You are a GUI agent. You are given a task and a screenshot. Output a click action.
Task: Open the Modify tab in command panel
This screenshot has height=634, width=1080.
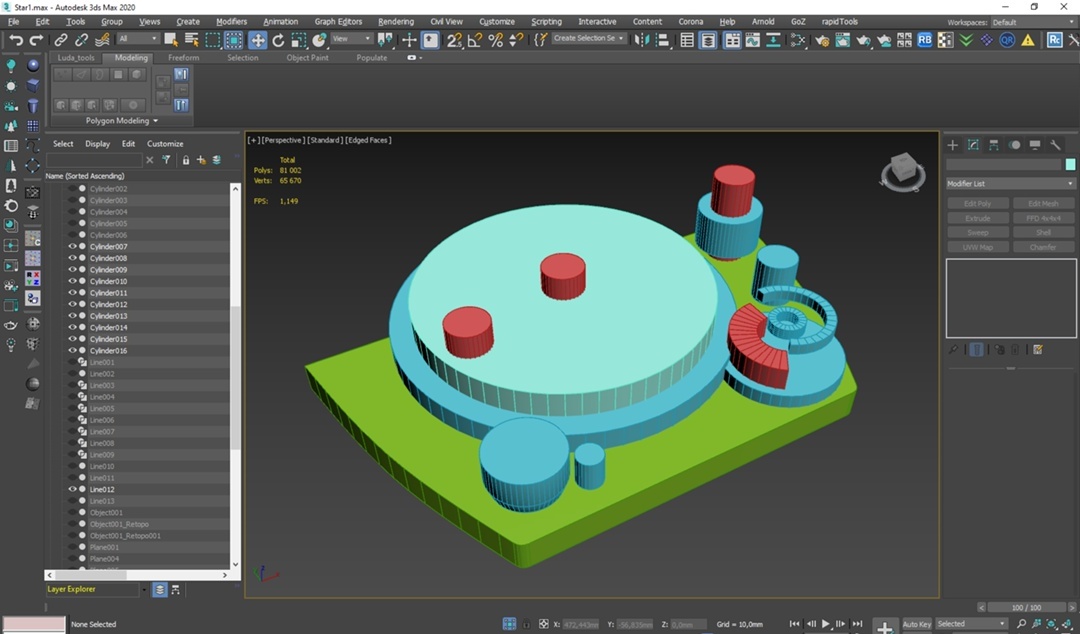pos(973,145)
